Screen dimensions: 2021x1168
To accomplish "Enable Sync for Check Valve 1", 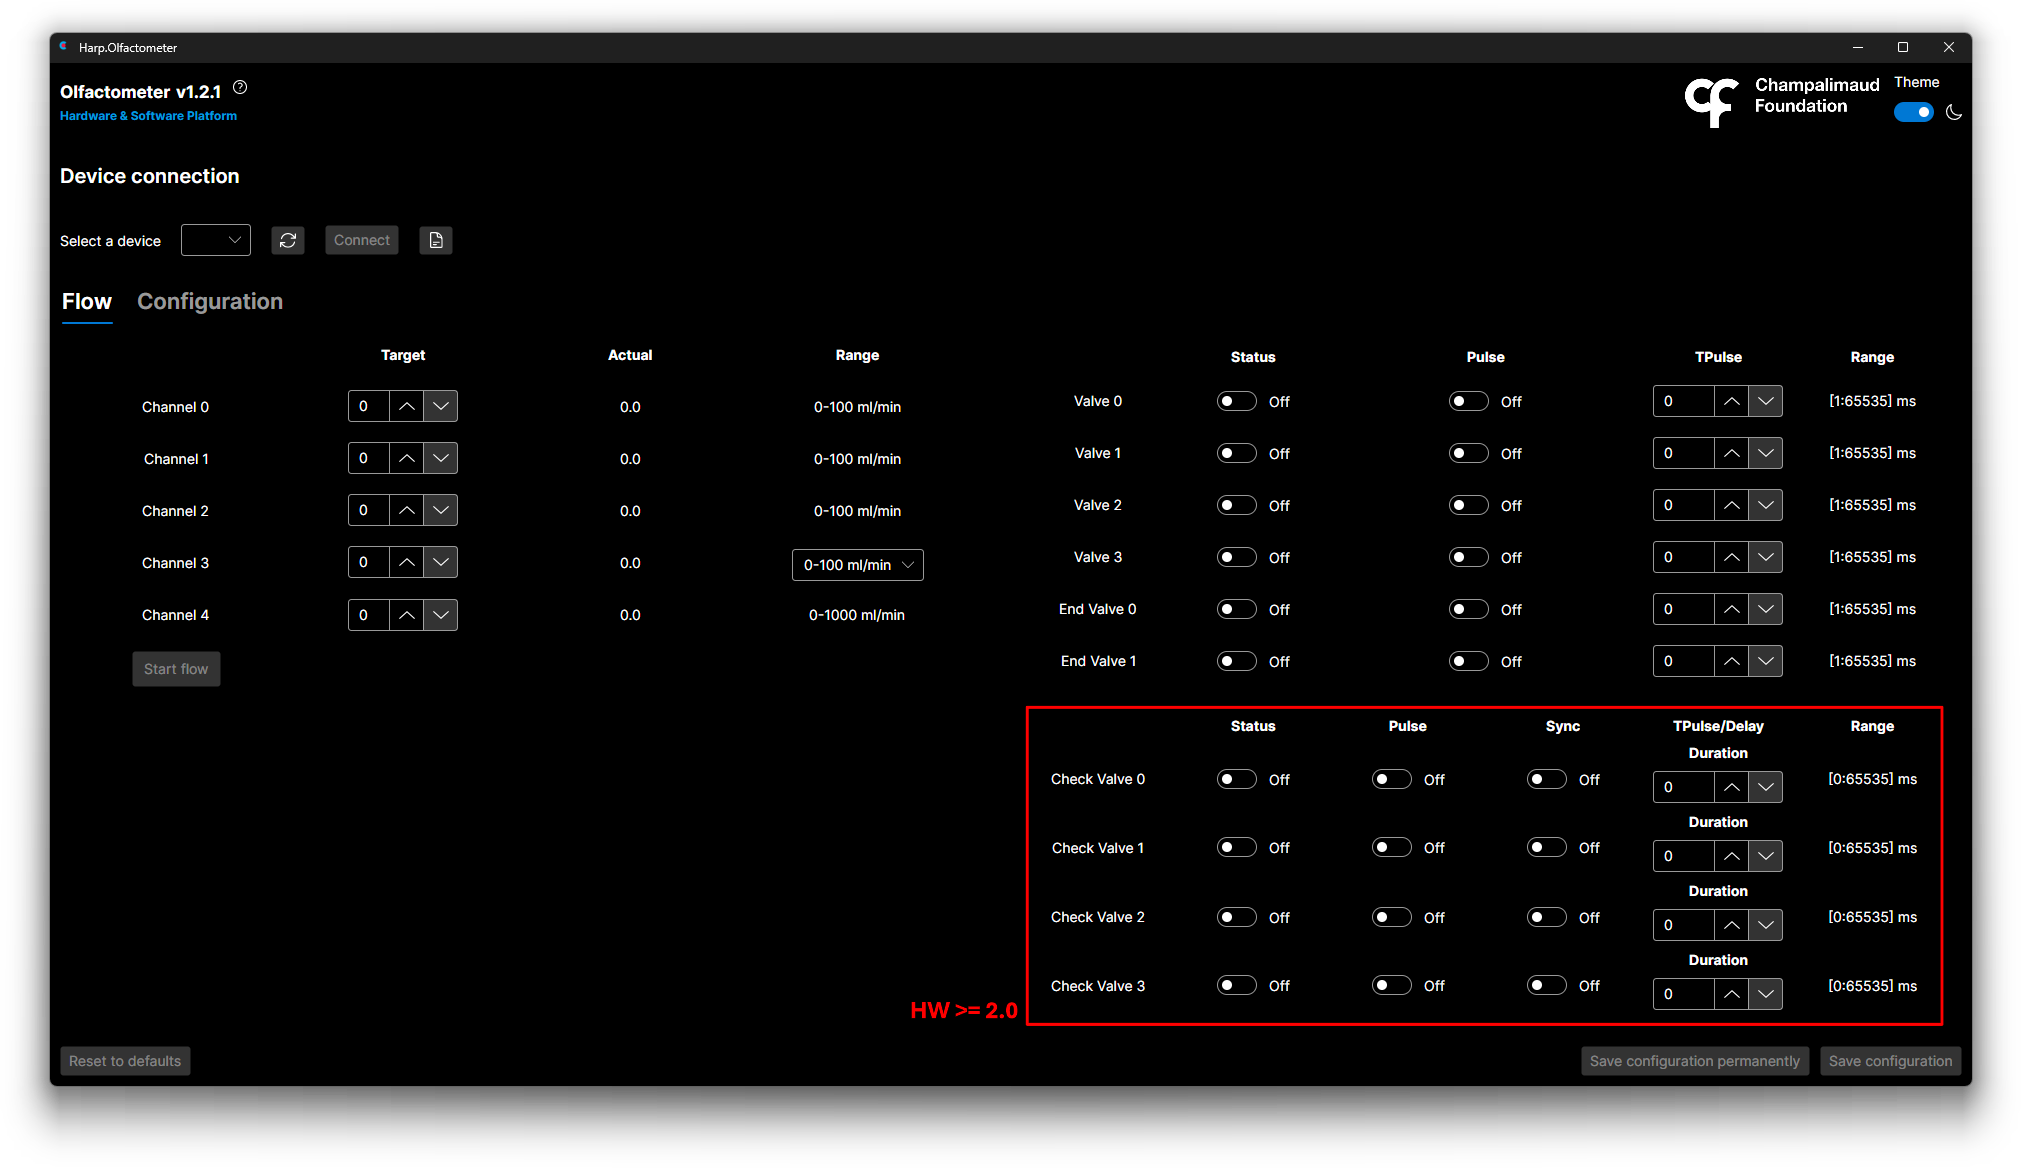I will [1547, 848].
